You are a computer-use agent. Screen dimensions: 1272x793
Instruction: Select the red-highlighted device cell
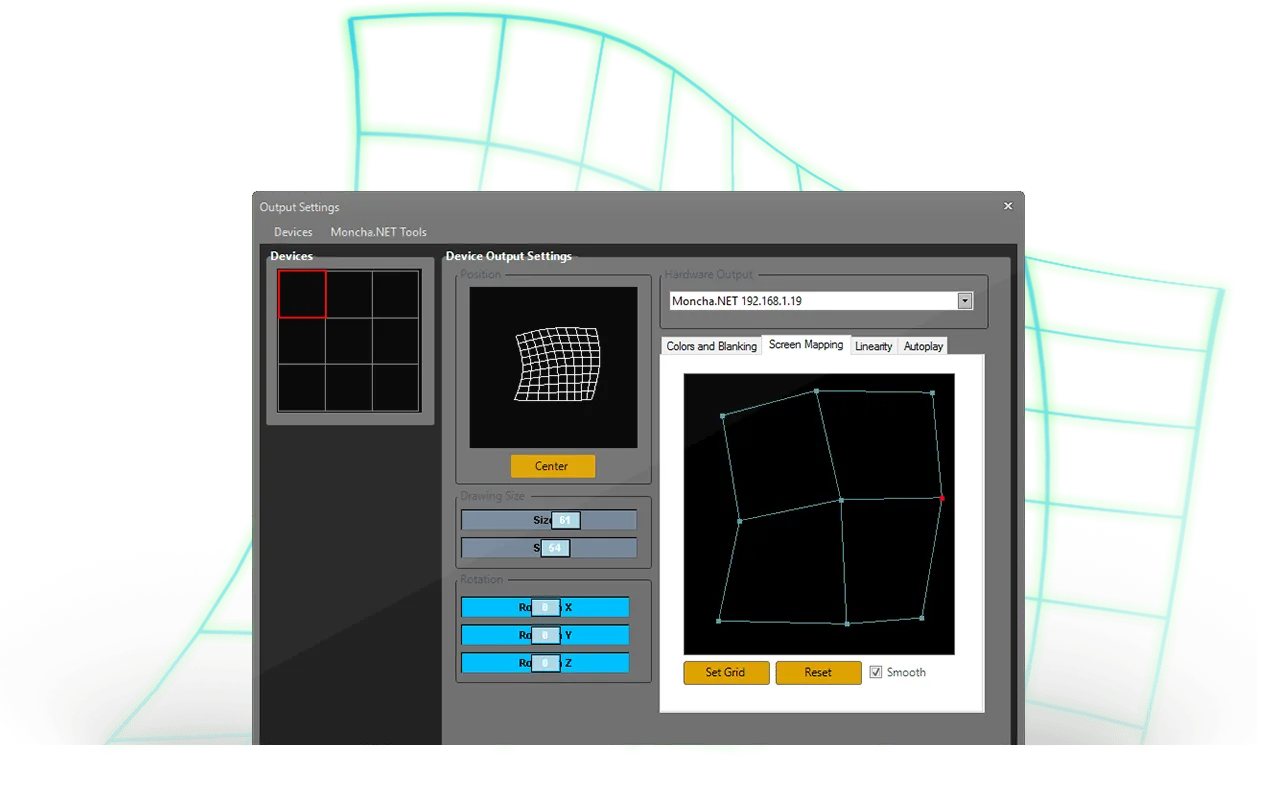(x=302, y=294)
